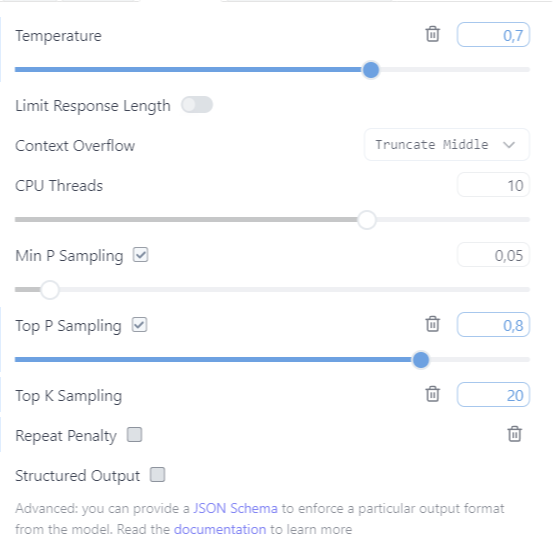The width and height of the screenshot is (558, 551).
Task: Uncheck the Min P Sampling checkbox
Action: pyautogui.click(x=141, y=255)
